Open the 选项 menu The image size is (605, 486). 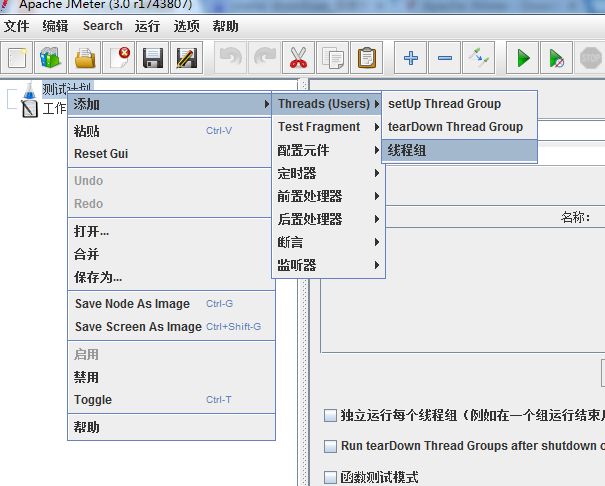pos(186,26)
